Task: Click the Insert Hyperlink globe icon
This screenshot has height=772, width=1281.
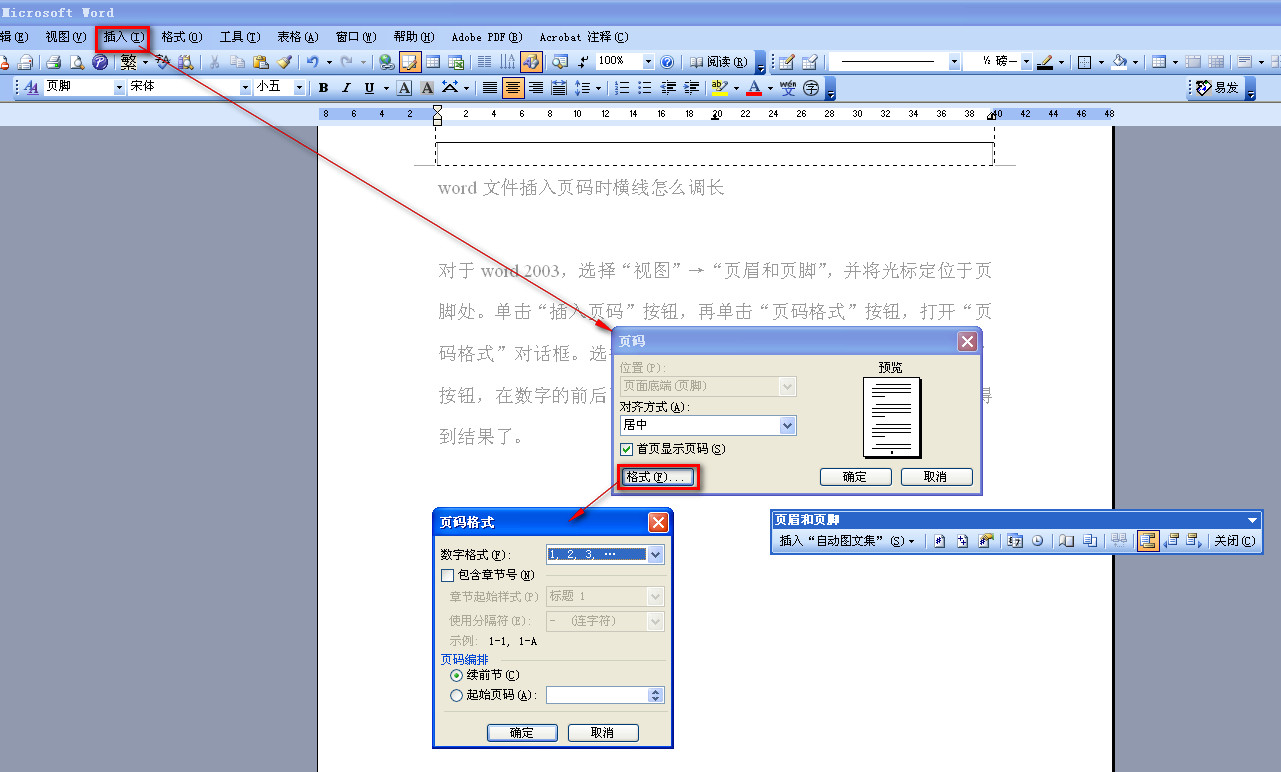Action: (387, 62)
